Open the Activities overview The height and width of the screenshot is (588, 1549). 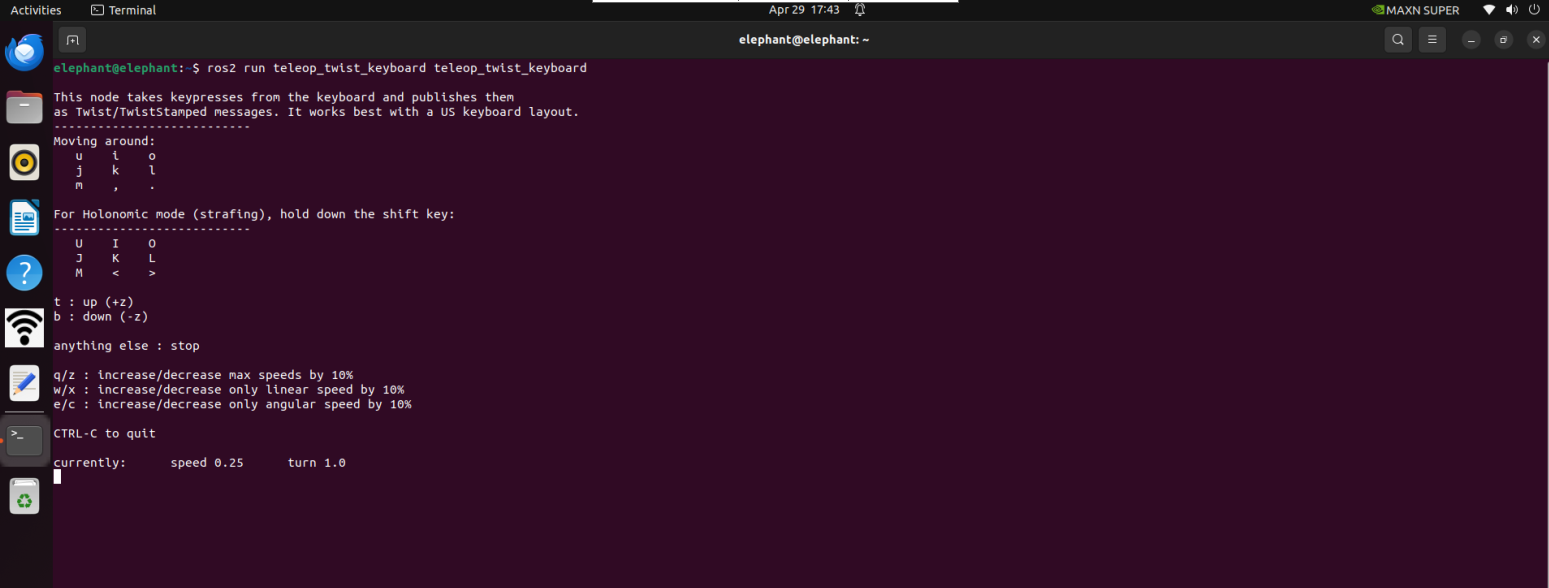click(x=36, y=10)
